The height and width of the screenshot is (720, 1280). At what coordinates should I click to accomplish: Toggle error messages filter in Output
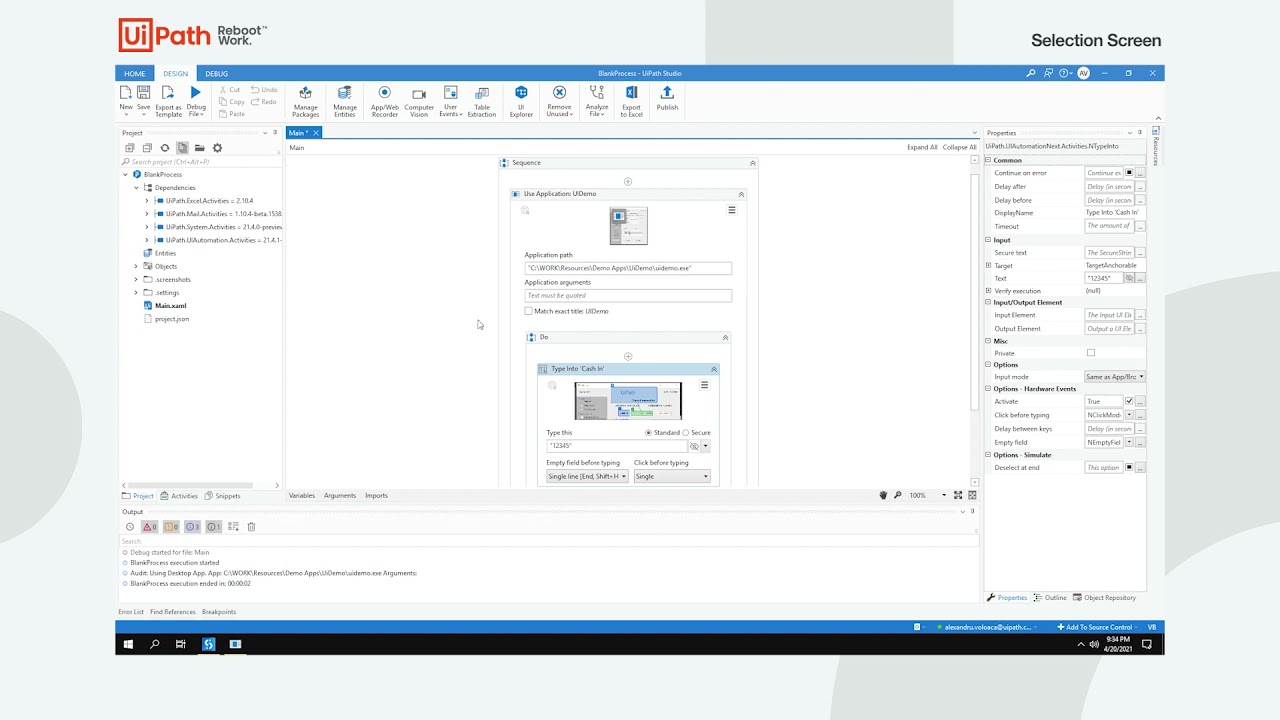pyautogui.click(x=148, y=527)
